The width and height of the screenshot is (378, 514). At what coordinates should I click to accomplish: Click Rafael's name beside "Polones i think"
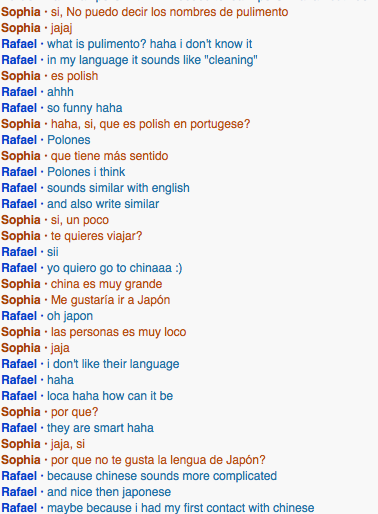click(19, 172)
